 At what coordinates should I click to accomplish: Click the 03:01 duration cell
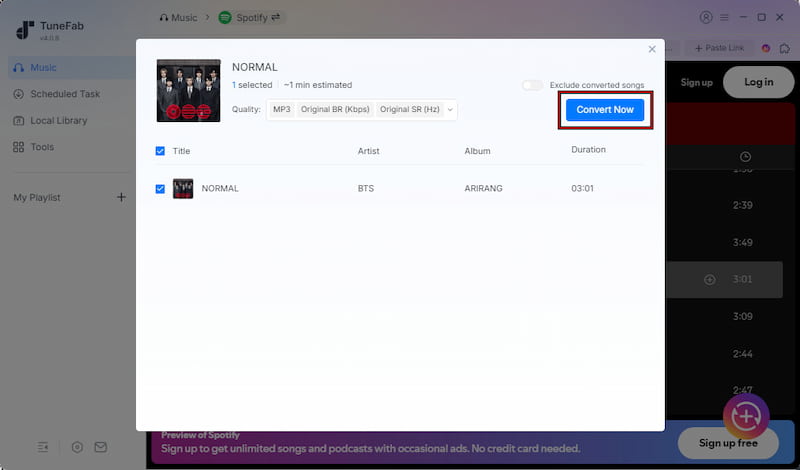(582, 188)
